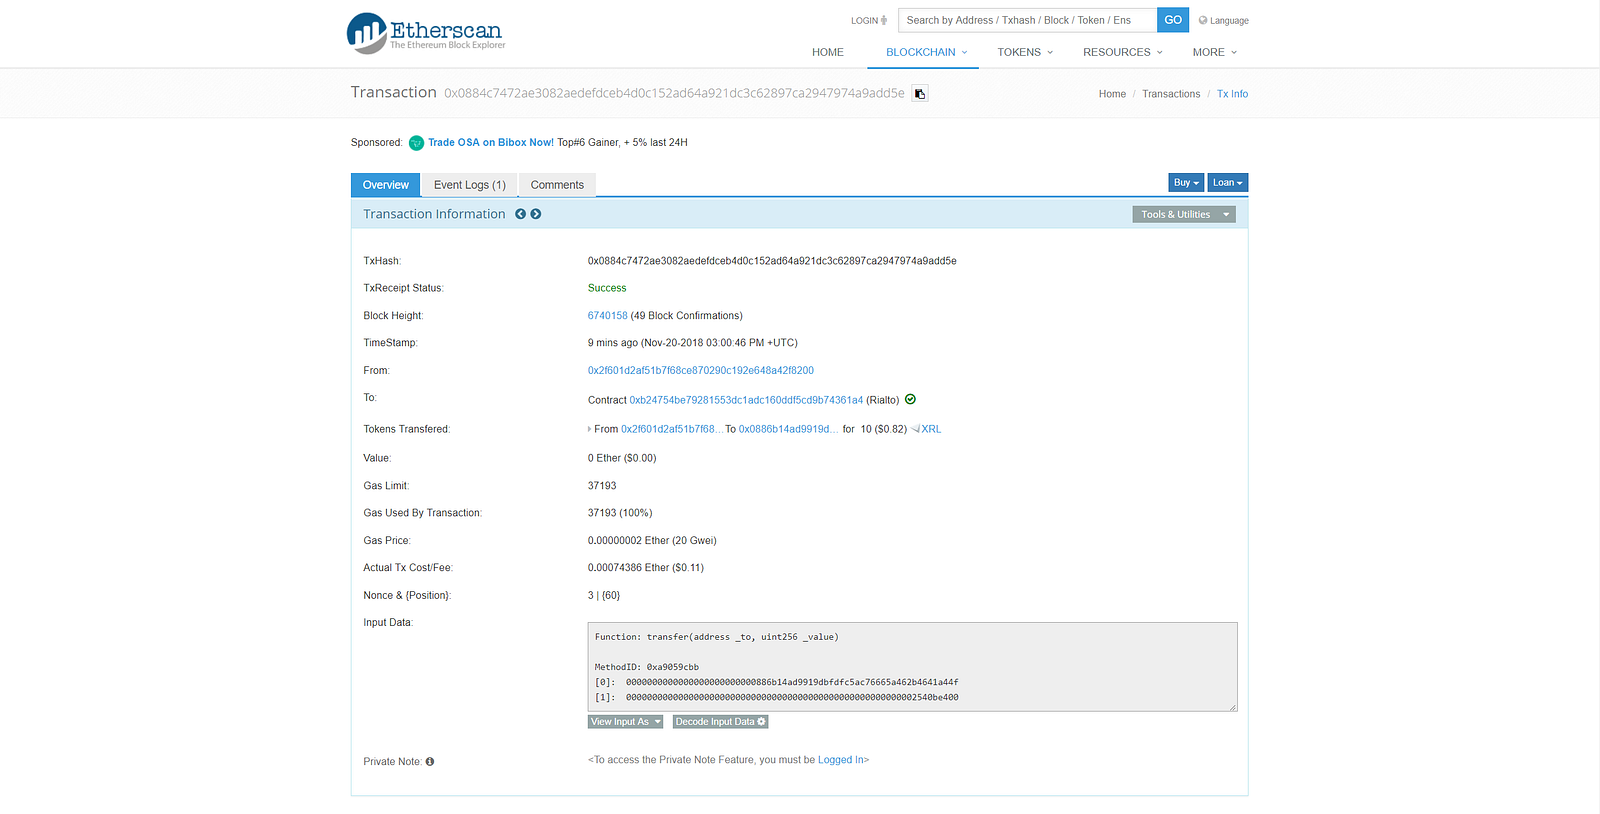Open the Logged In link
This screenshot has height=814, width=1600.
[x=841, y=760]
